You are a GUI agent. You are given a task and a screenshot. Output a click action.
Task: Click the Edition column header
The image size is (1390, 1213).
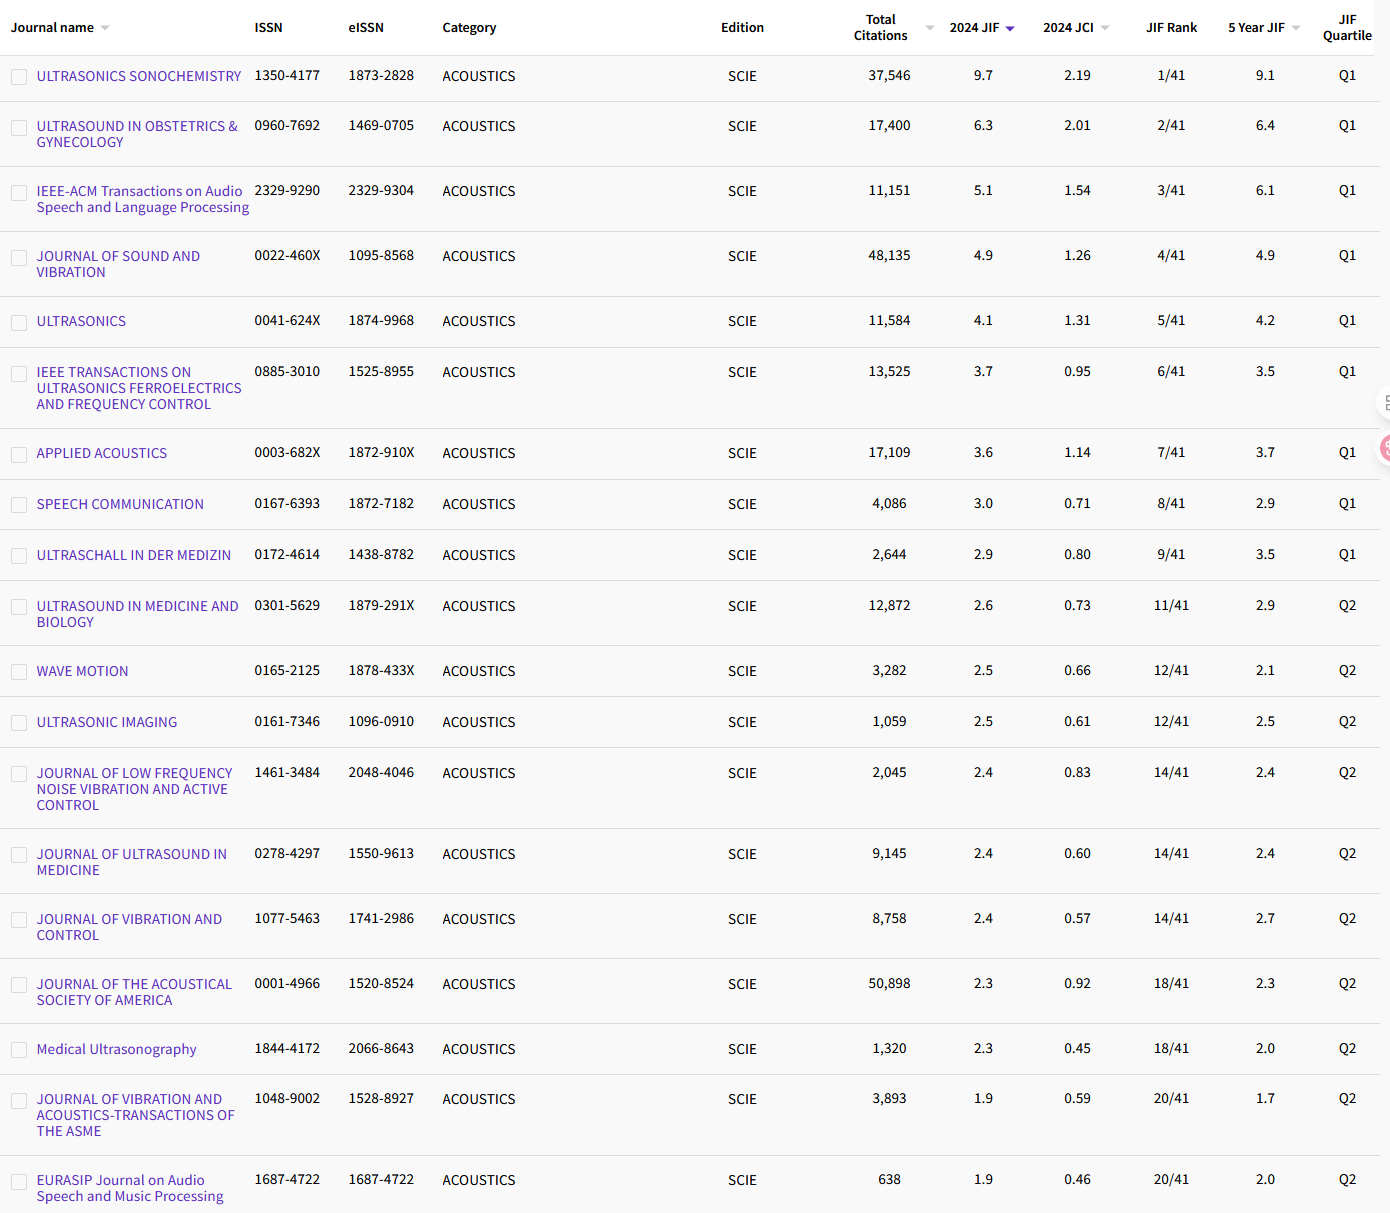(742, 28)
